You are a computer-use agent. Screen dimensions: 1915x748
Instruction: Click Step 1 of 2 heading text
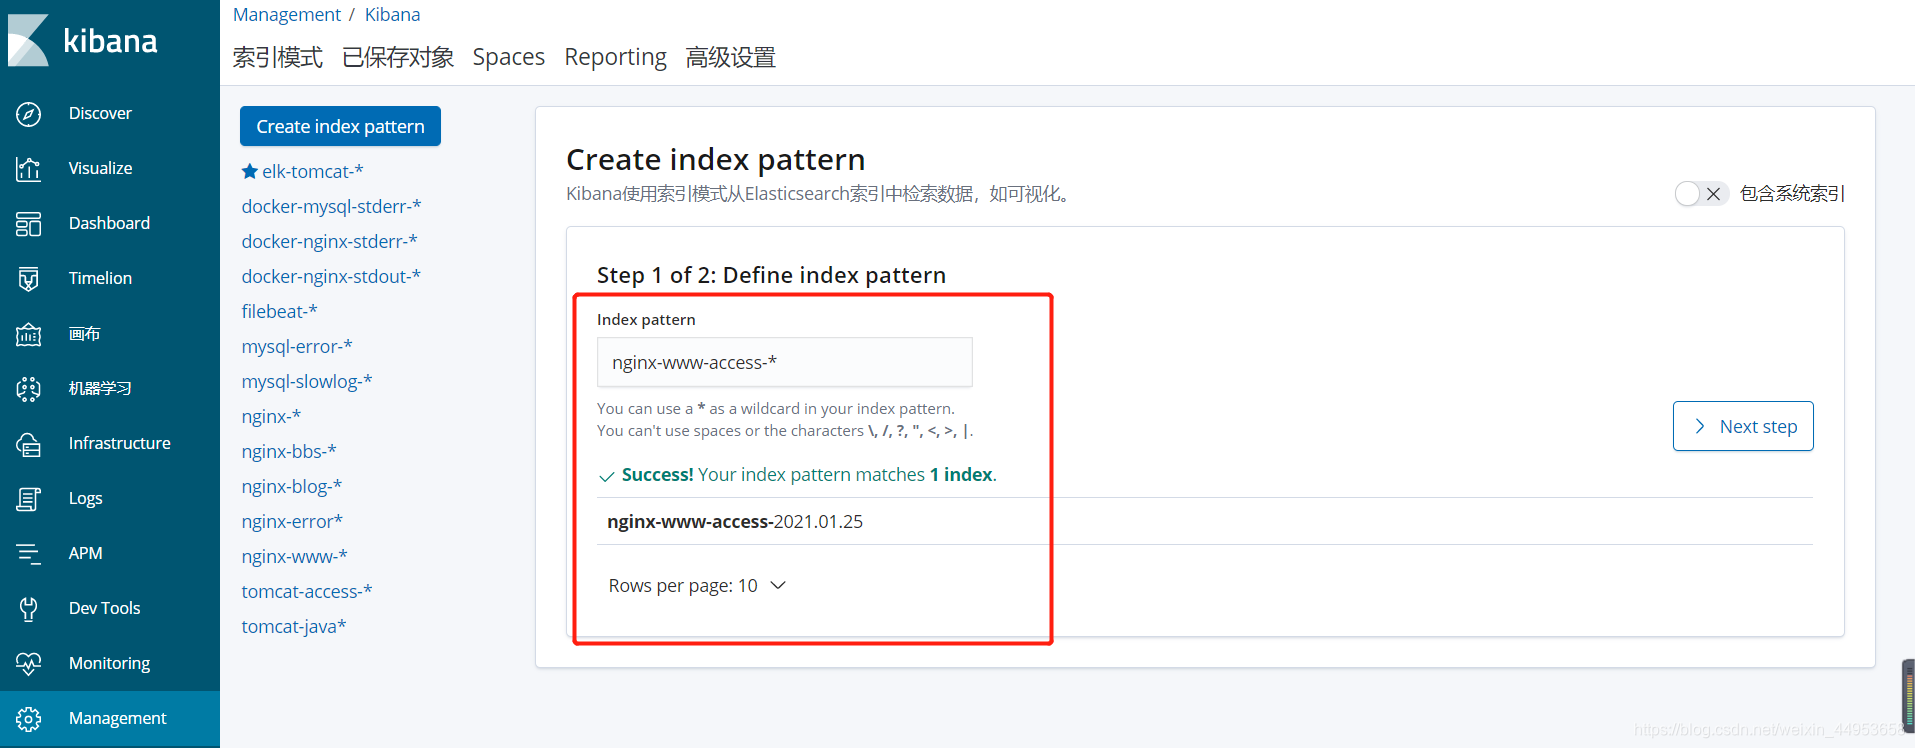click(771, 275)
